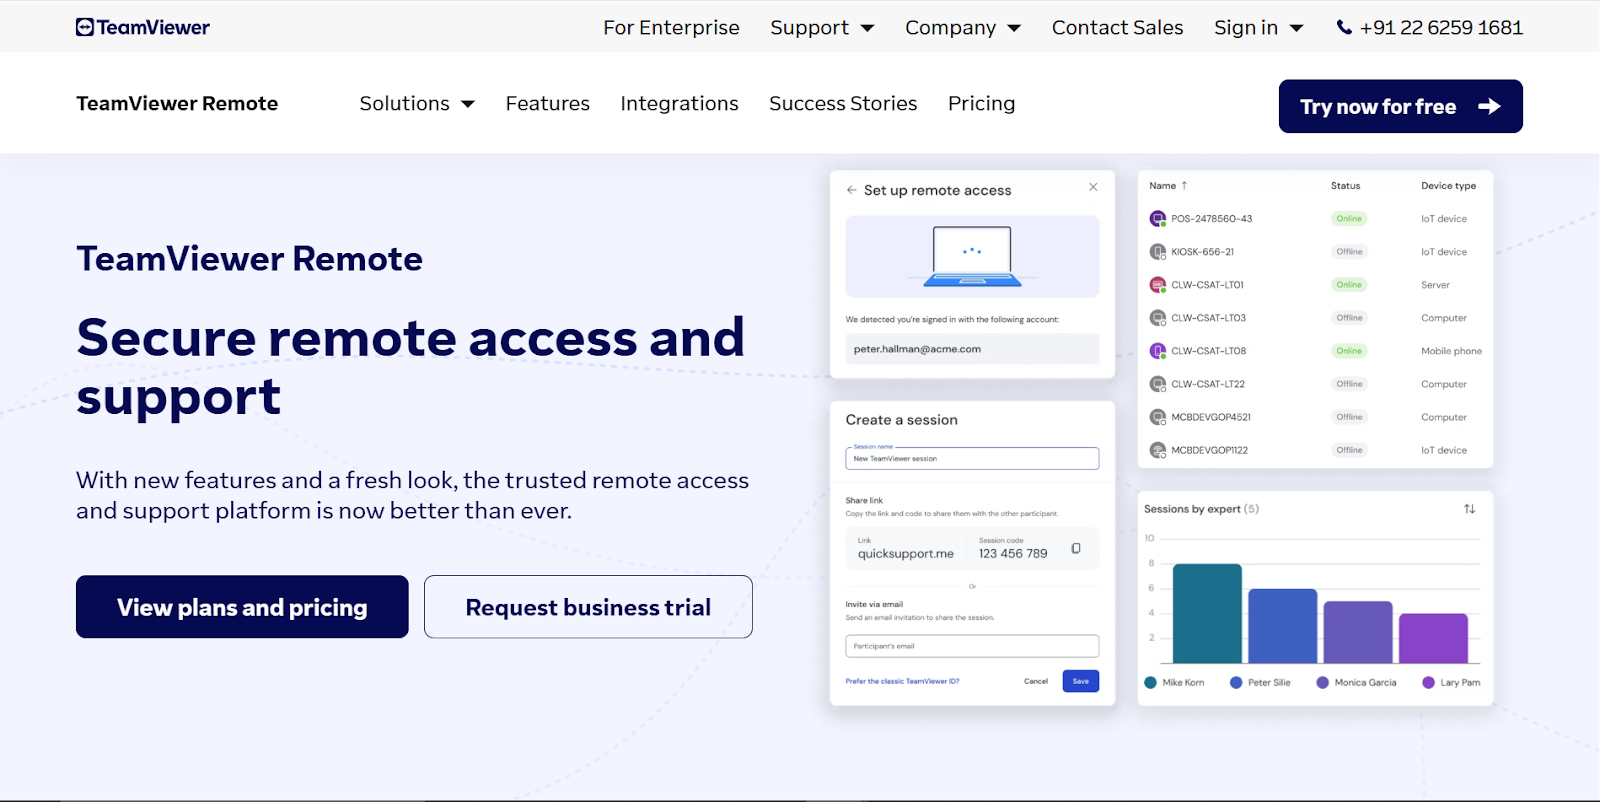Close the Set up remote access dialog
Screen dimensions: 1600x802
click(x=1093, y=187)
